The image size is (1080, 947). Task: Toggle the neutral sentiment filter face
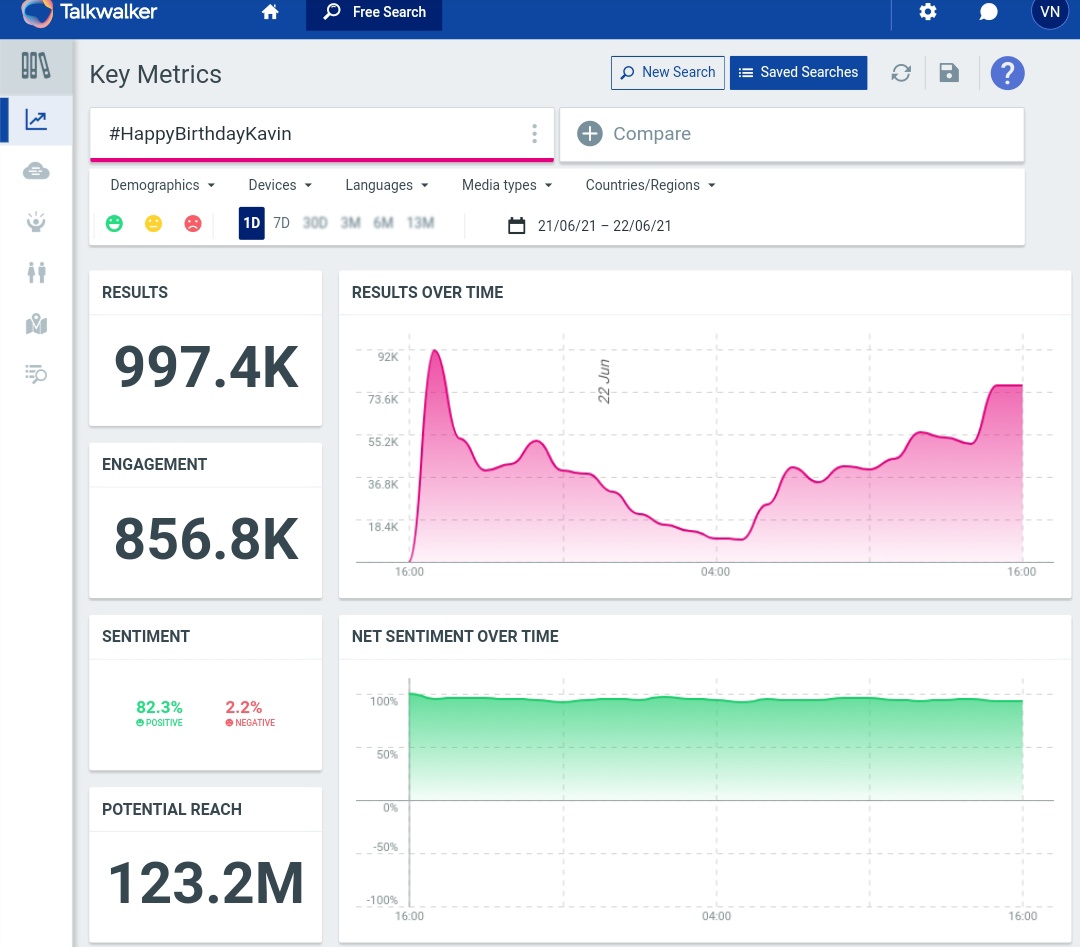pos(154,223)
